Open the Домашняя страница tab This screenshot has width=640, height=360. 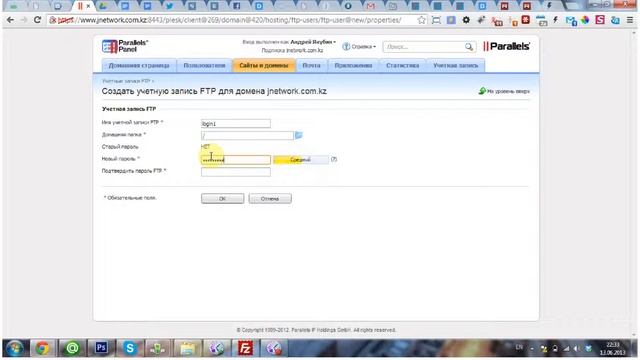tap(139, 65)
